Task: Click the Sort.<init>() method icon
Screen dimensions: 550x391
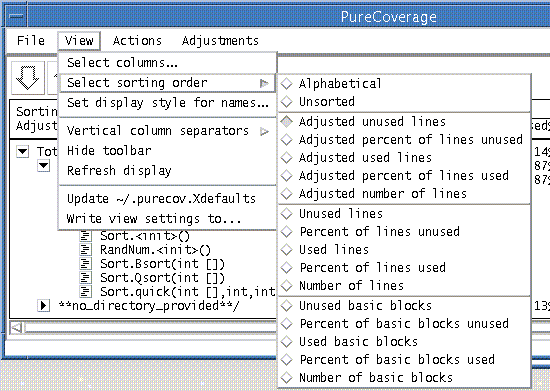Action: [85, 236]
